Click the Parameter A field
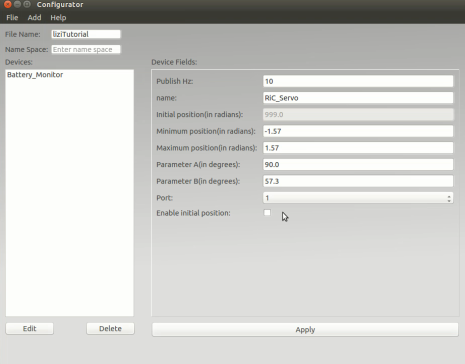Viewport: 465px width, 364px height. (358, 164)
